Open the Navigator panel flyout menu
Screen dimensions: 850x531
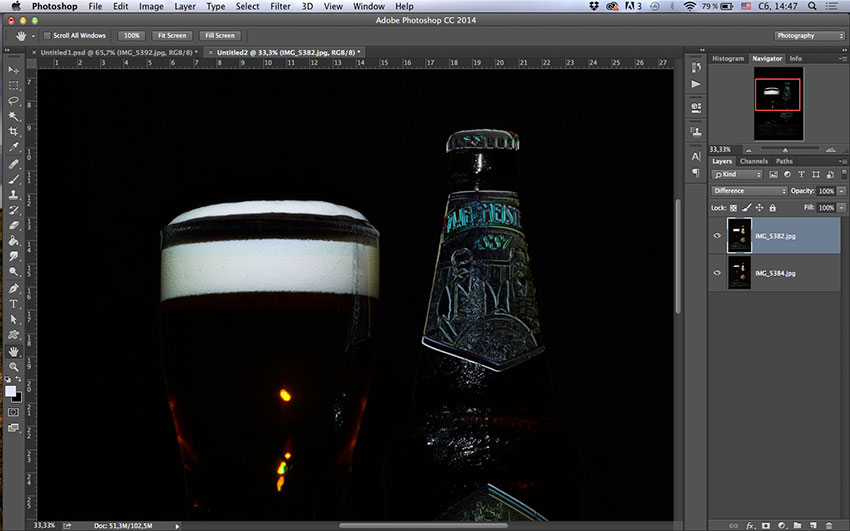click(842, 59)
